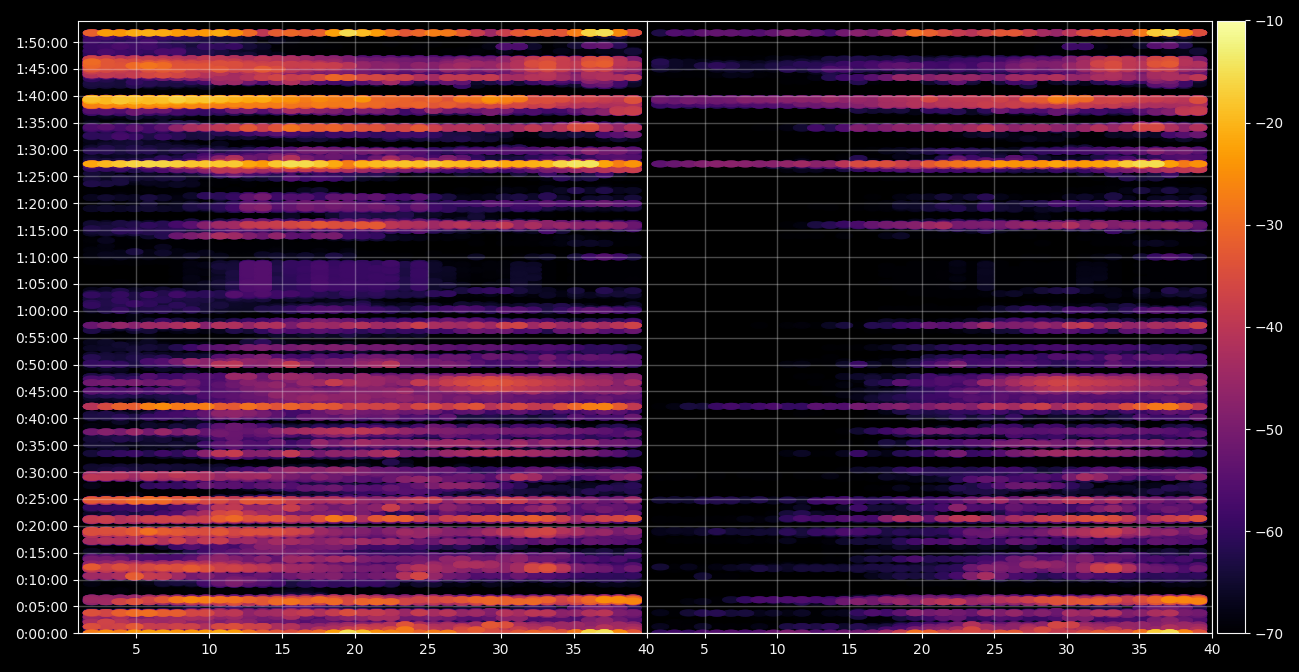Click the 0:15:00 time axis label
This screenshot has width=1299, height=672.
click(41, 553)
